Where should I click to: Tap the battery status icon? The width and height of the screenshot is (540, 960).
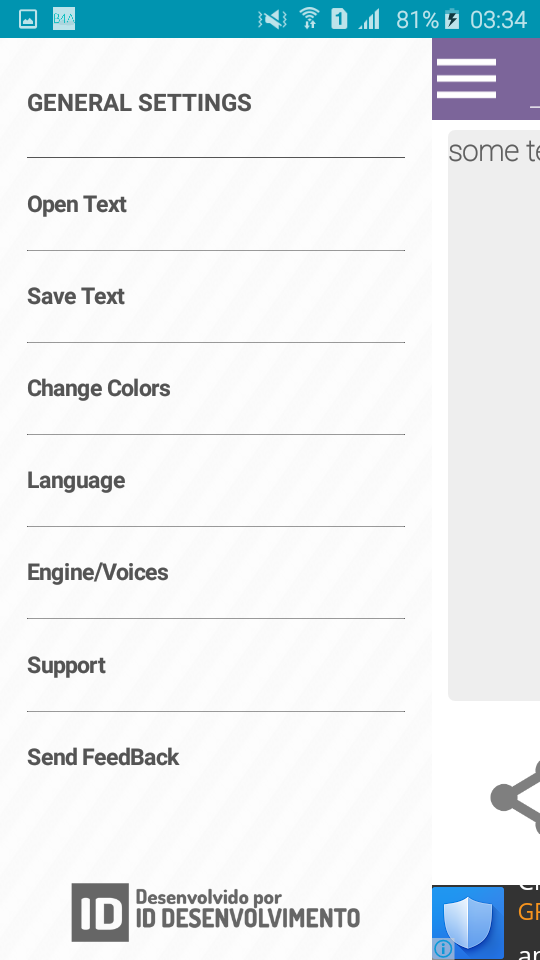point(452,19)
